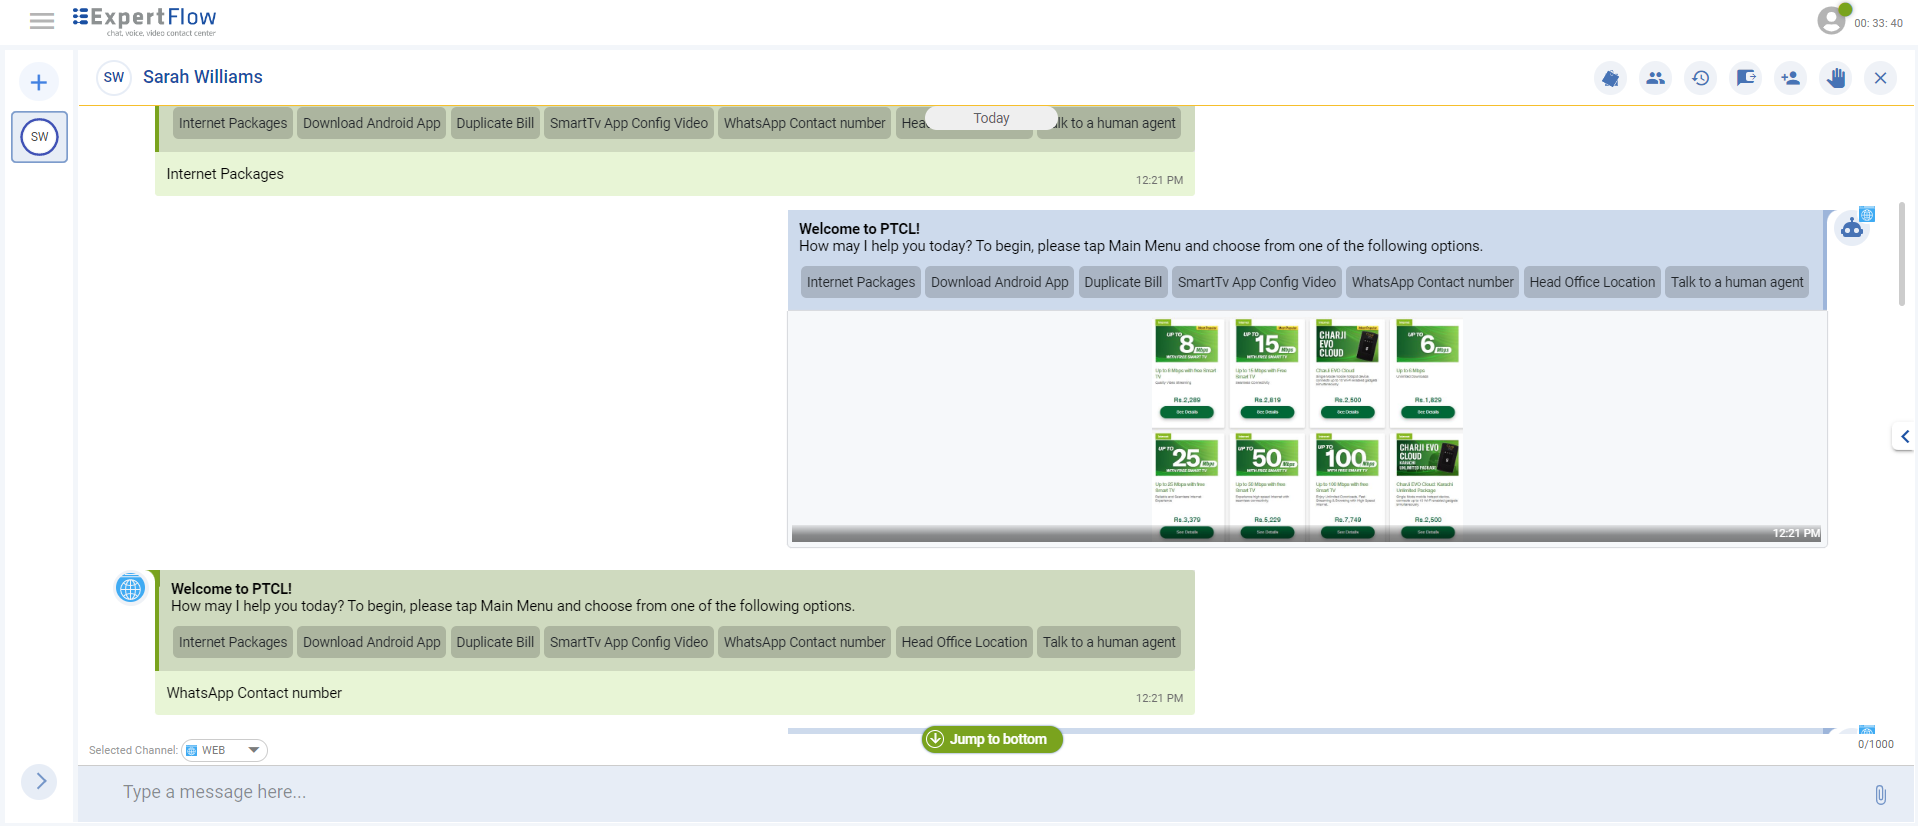This screenshot has width=1918, height=826.
Task: Click the participants group icon
Action: 1655,78
